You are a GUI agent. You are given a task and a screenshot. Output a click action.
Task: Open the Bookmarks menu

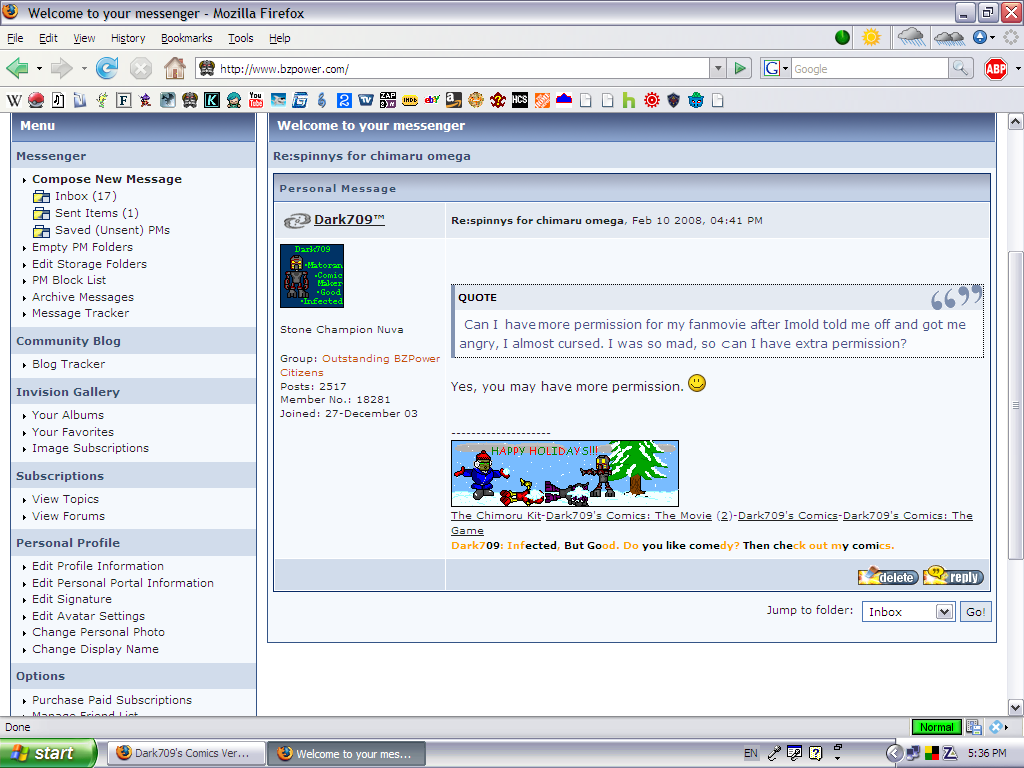[187, 38]
